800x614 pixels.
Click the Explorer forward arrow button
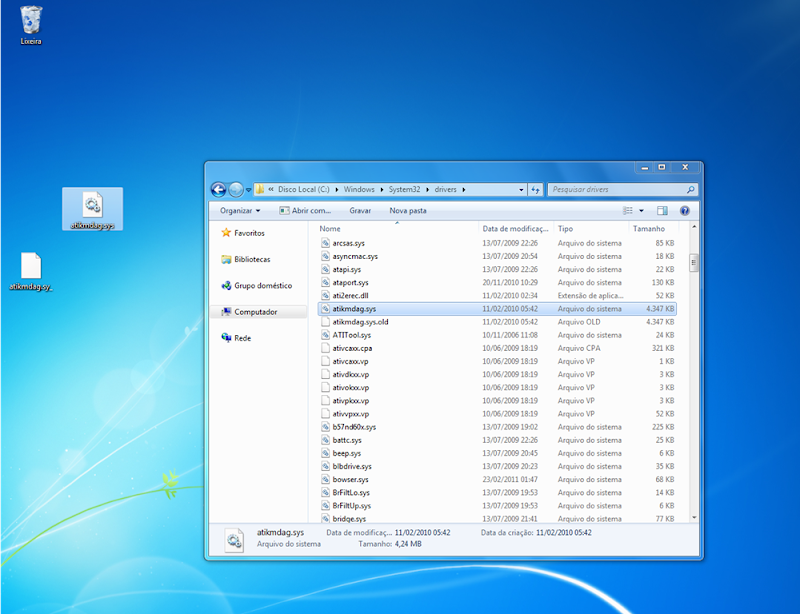(x=236, y=189)
